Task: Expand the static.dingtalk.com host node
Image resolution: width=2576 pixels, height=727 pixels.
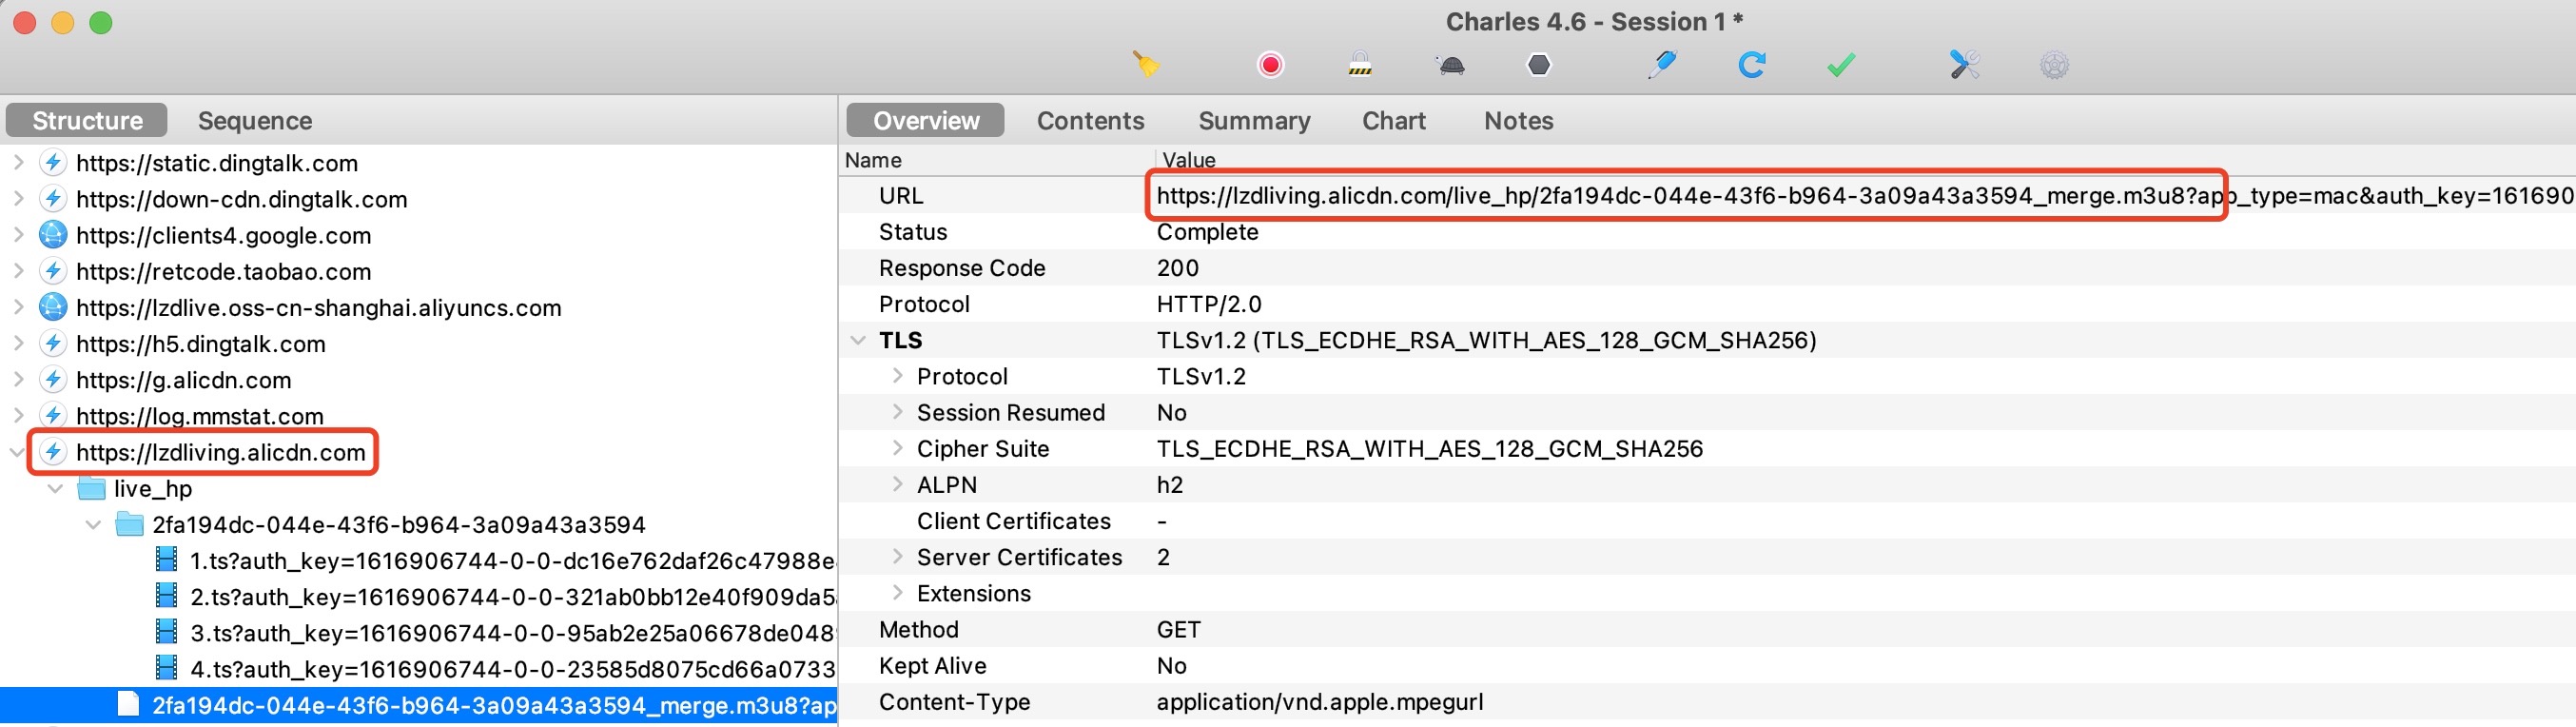Action: pos(18,163)
